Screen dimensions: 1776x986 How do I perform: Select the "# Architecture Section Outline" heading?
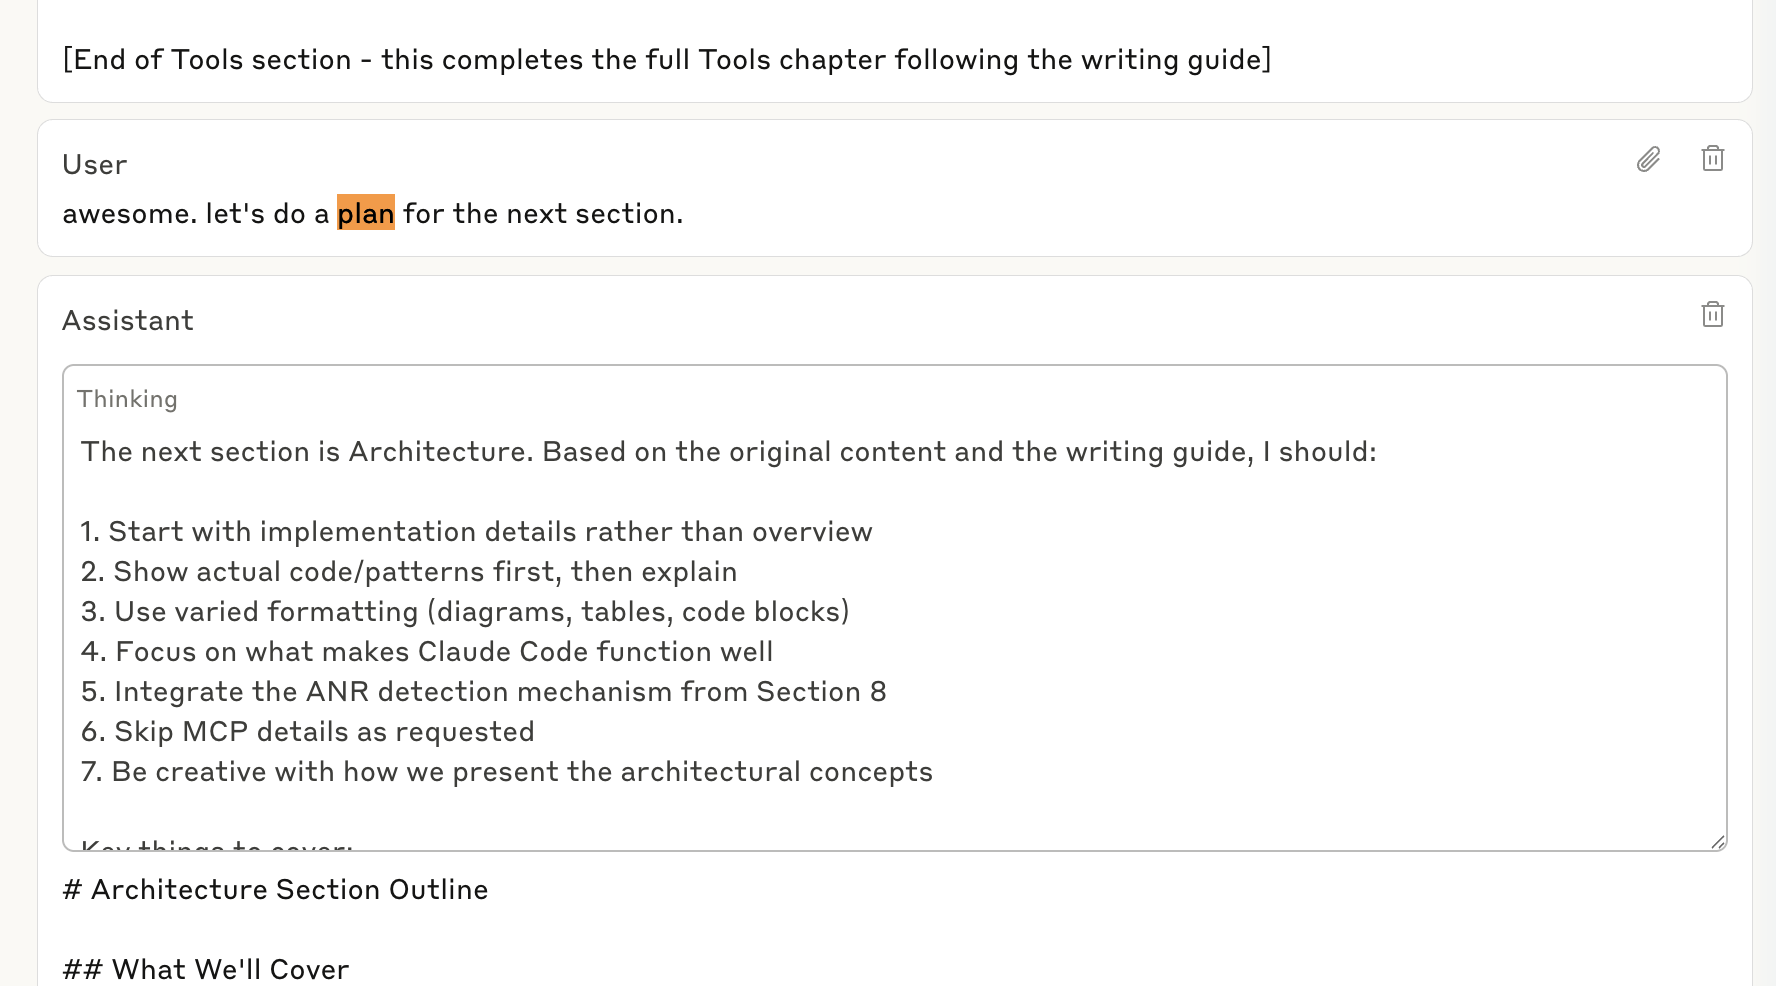(x=275, y=889)
